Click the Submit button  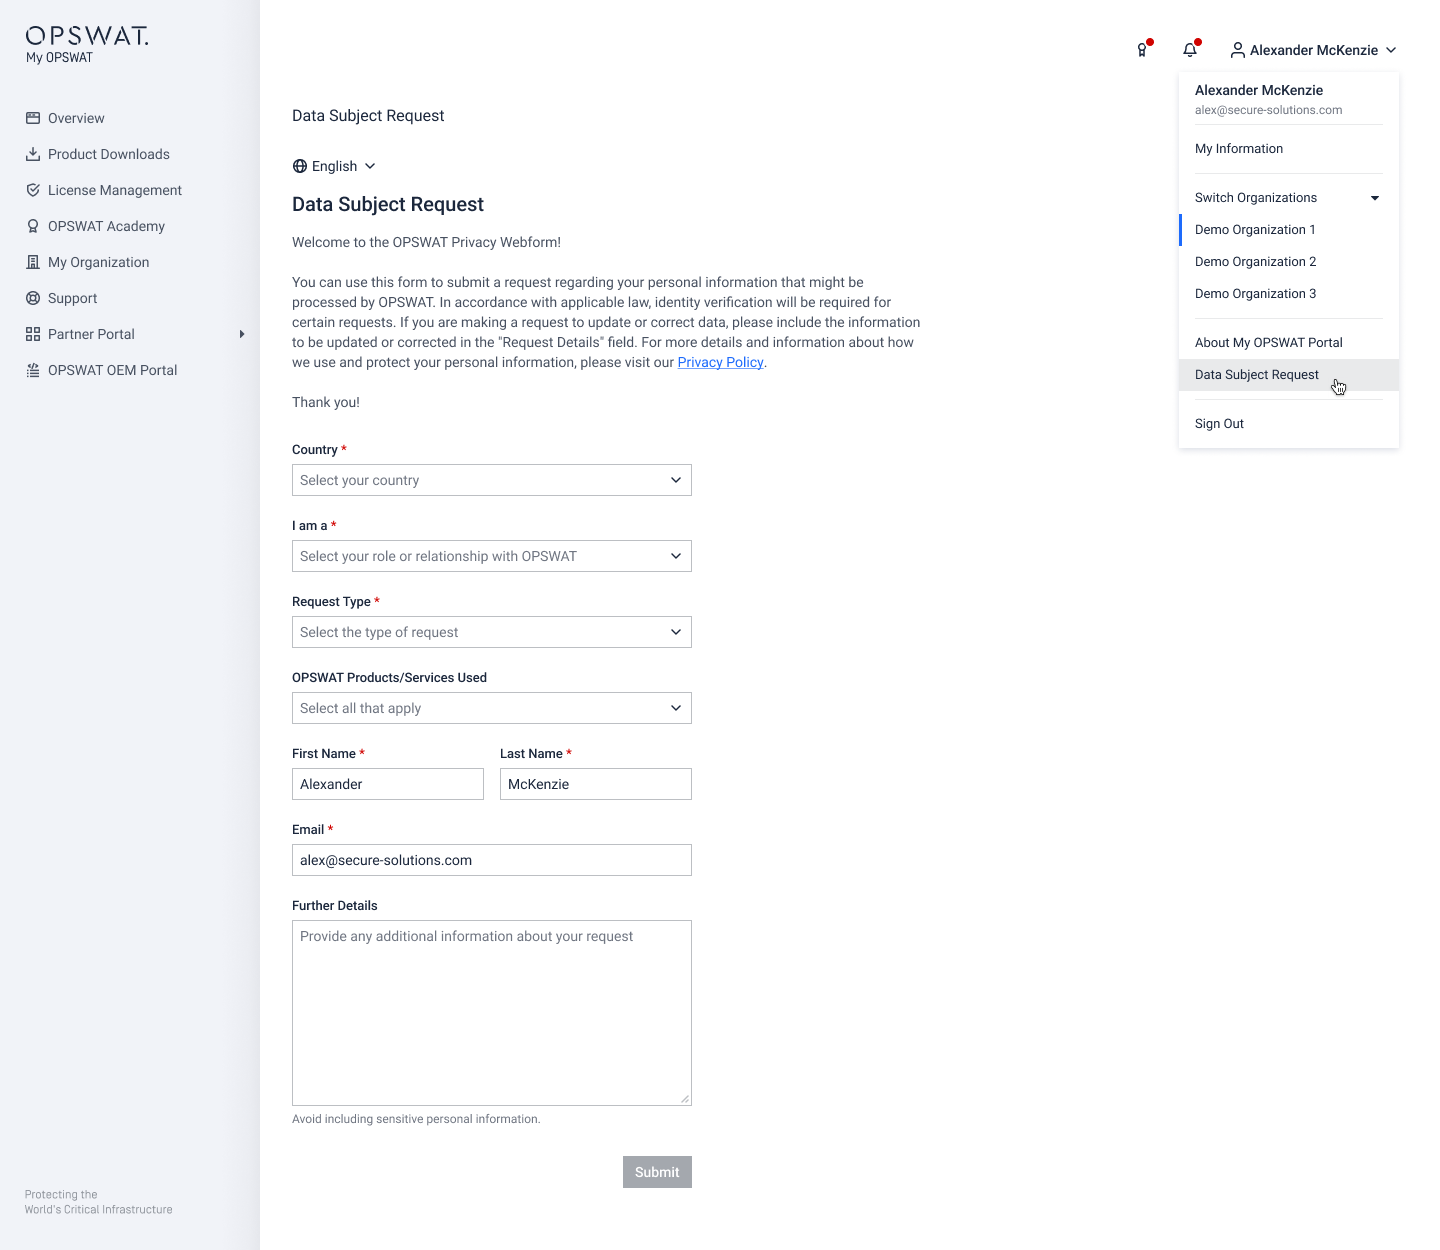[657, 1172]
